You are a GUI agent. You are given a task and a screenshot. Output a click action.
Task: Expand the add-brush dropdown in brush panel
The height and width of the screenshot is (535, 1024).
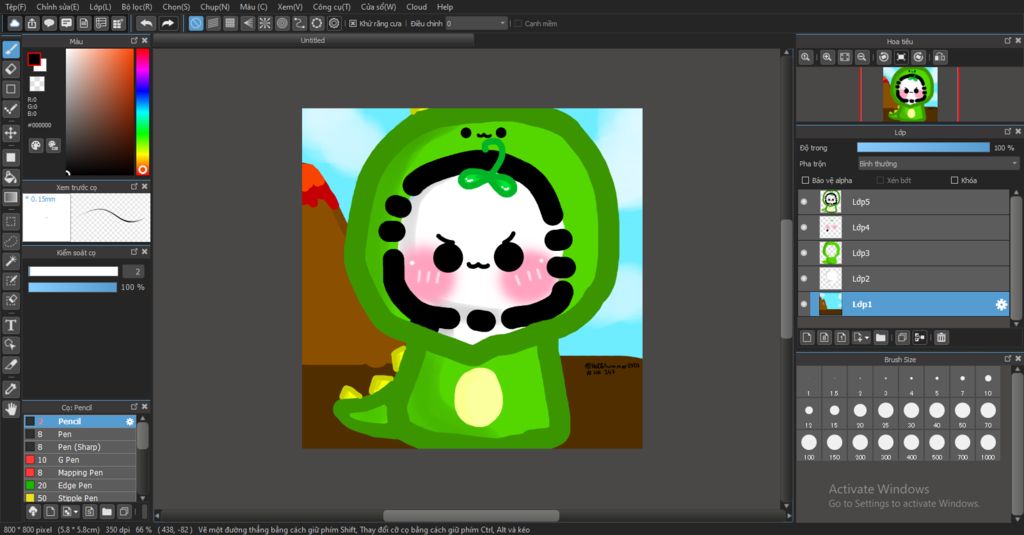(x=76, y=511)
